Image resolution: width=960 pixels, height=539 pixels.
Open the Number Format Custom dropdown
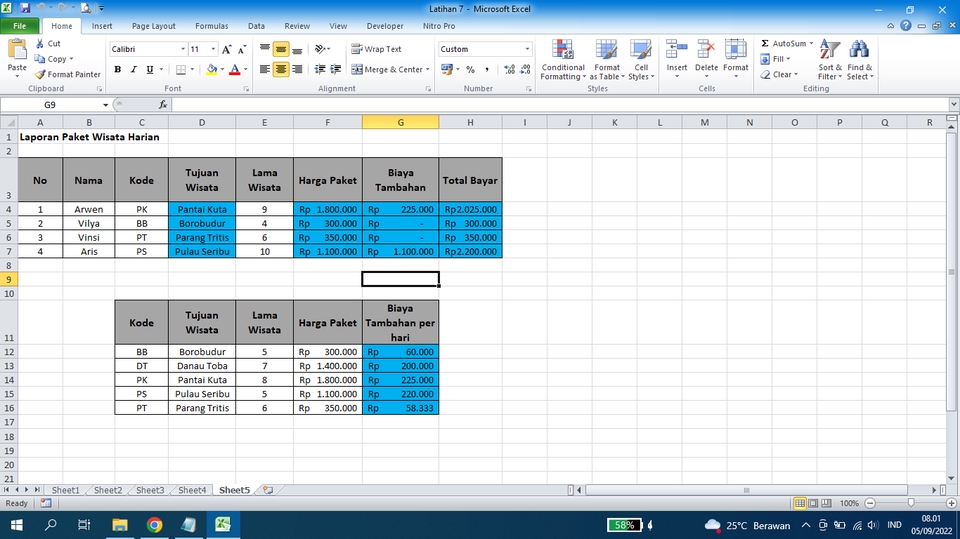point(527,49)
